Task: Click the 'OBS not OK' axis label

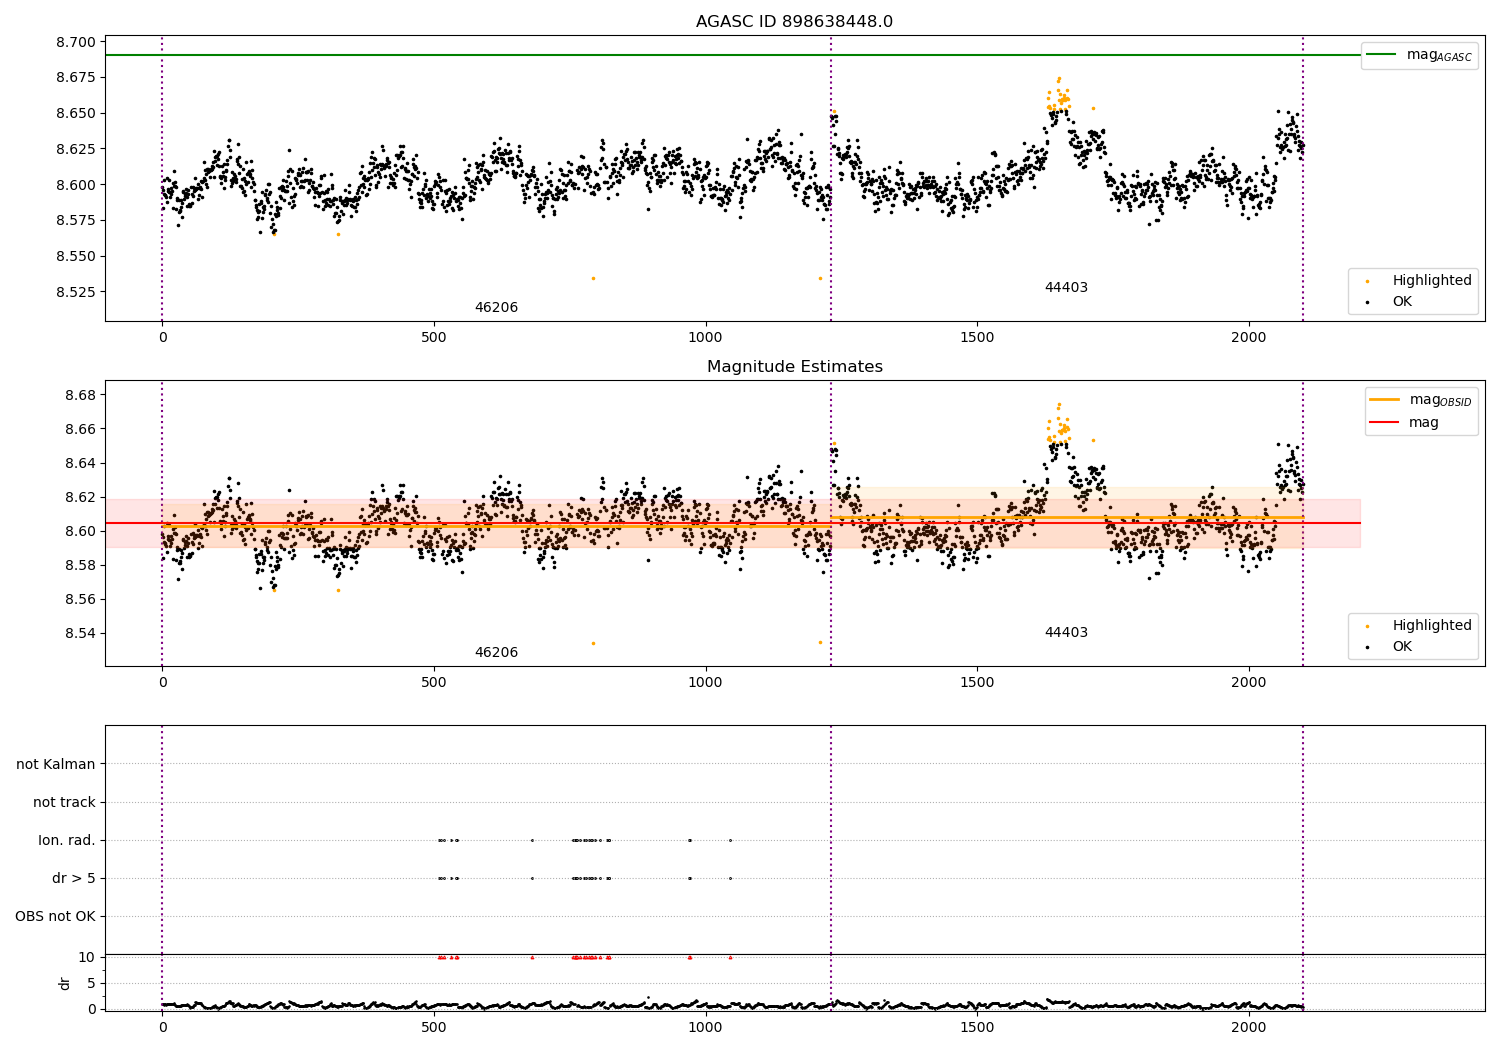Action: 55,916
